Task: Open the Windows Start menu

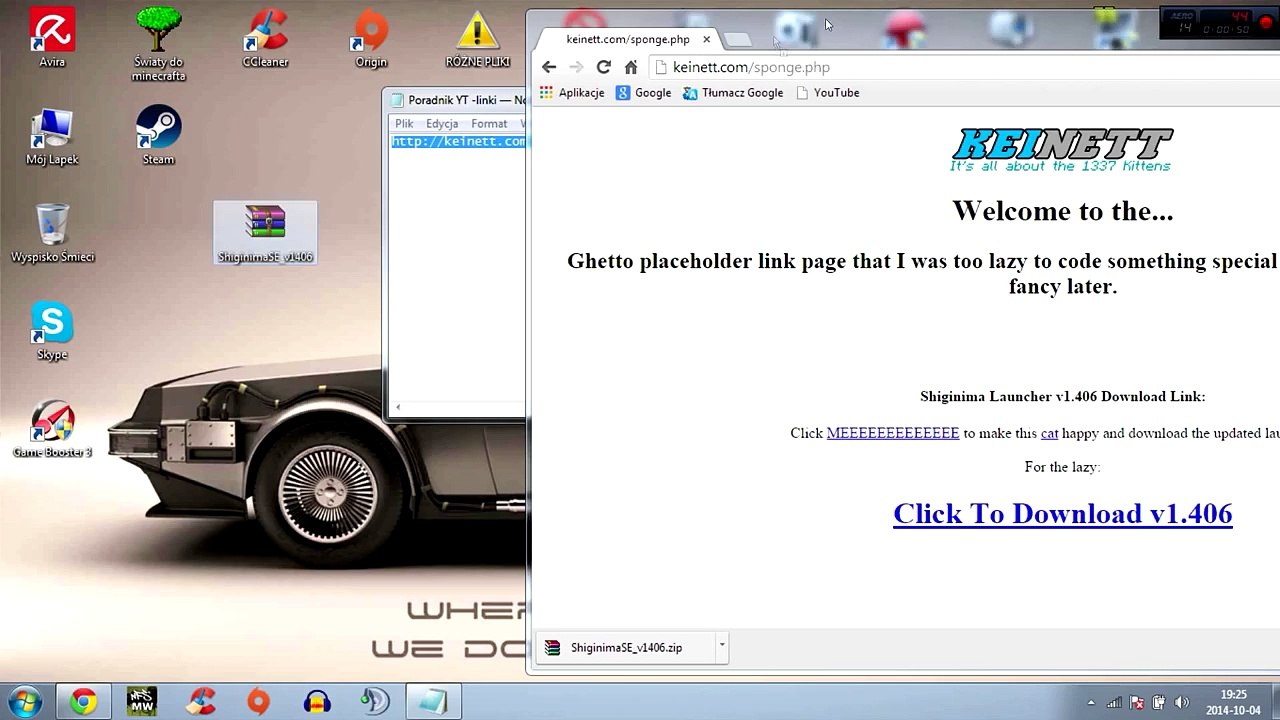Action: click(25, 701)
